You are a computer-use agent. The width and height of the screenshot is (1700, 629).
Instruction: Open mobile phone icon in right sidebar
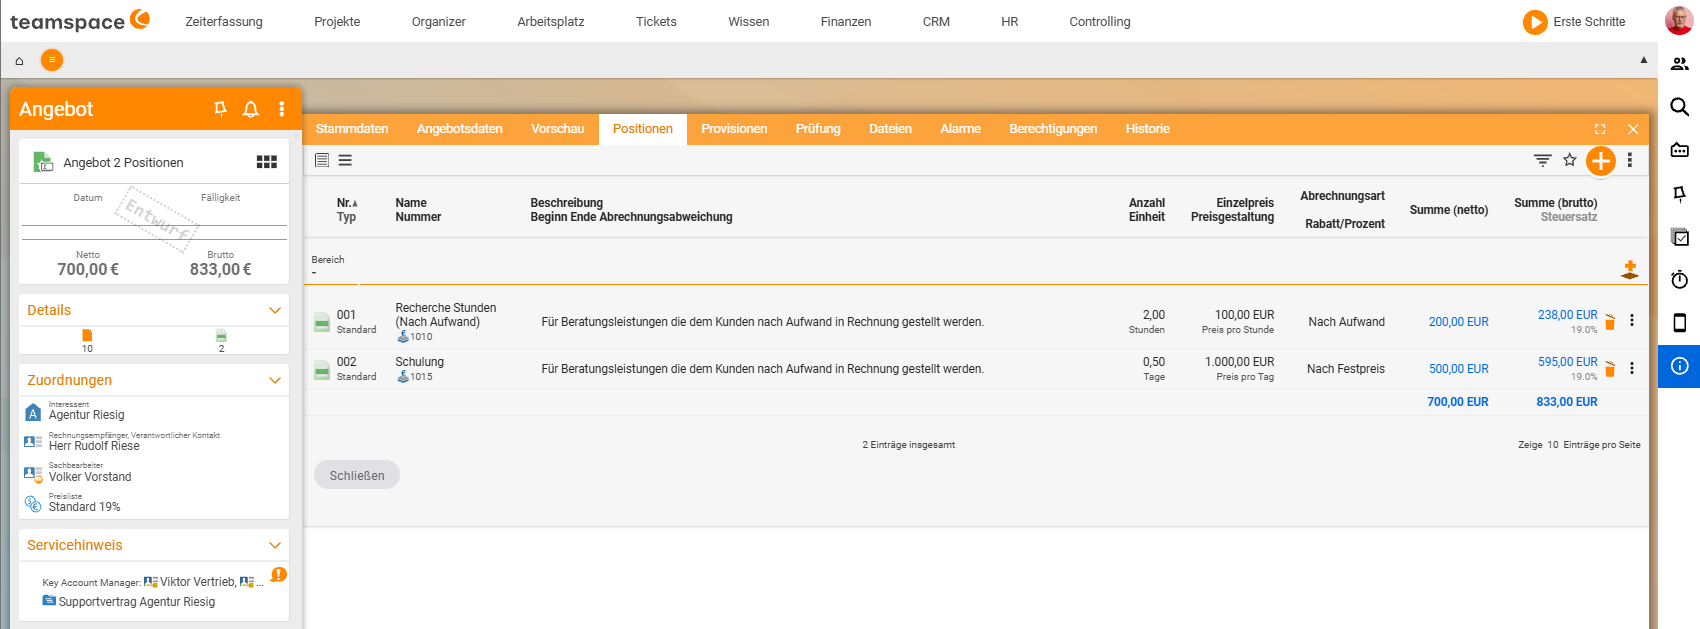pos(1680,322)
